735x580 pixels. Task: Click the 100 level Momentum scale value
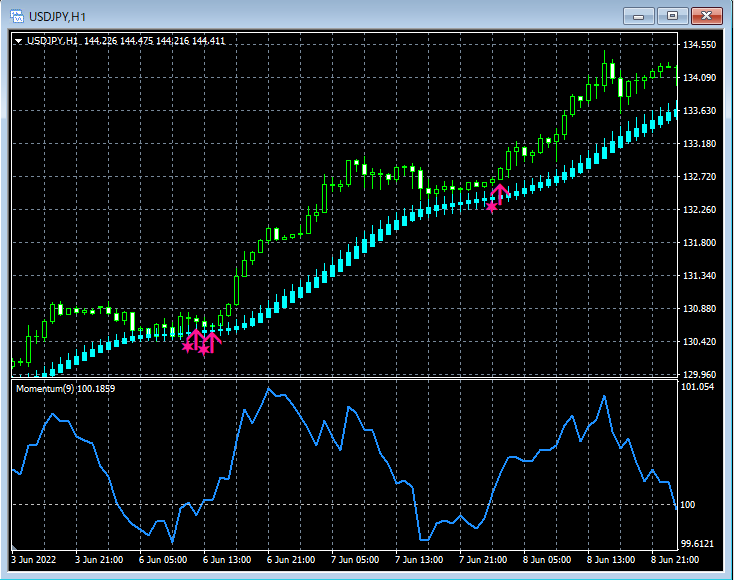click(688, 505)
